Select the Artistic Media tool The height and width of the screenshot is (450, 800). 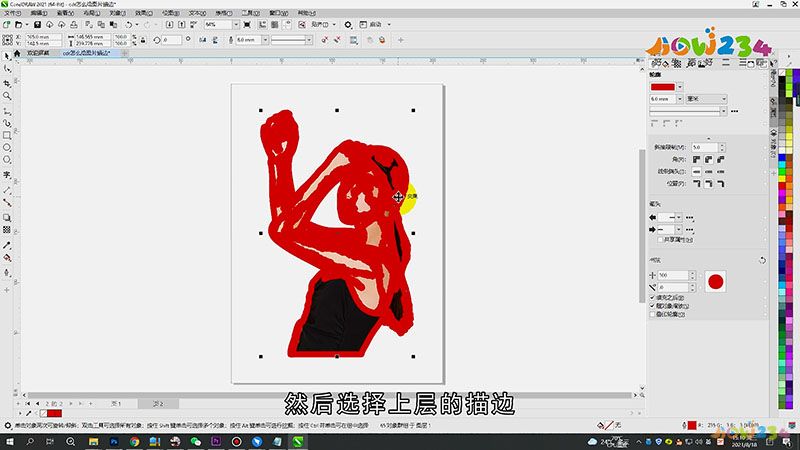click(x=7, y=123)
